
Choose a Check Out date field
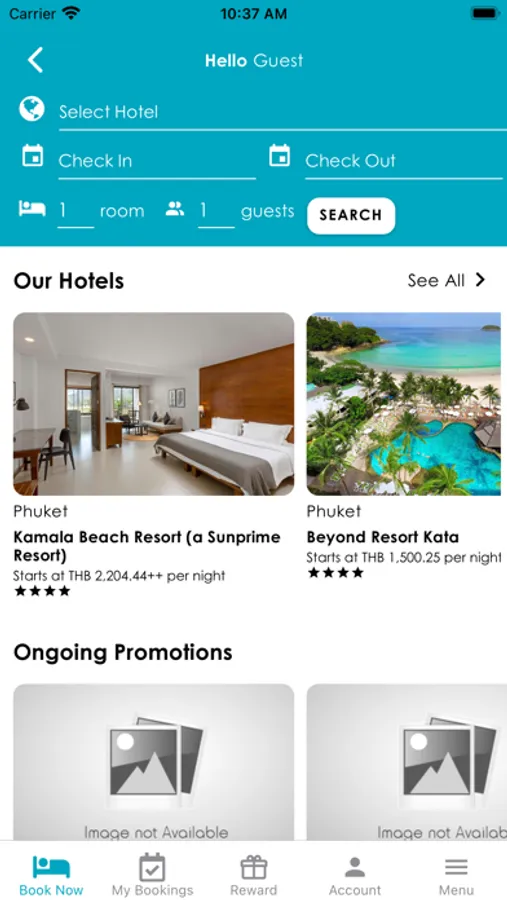[404, 161]
